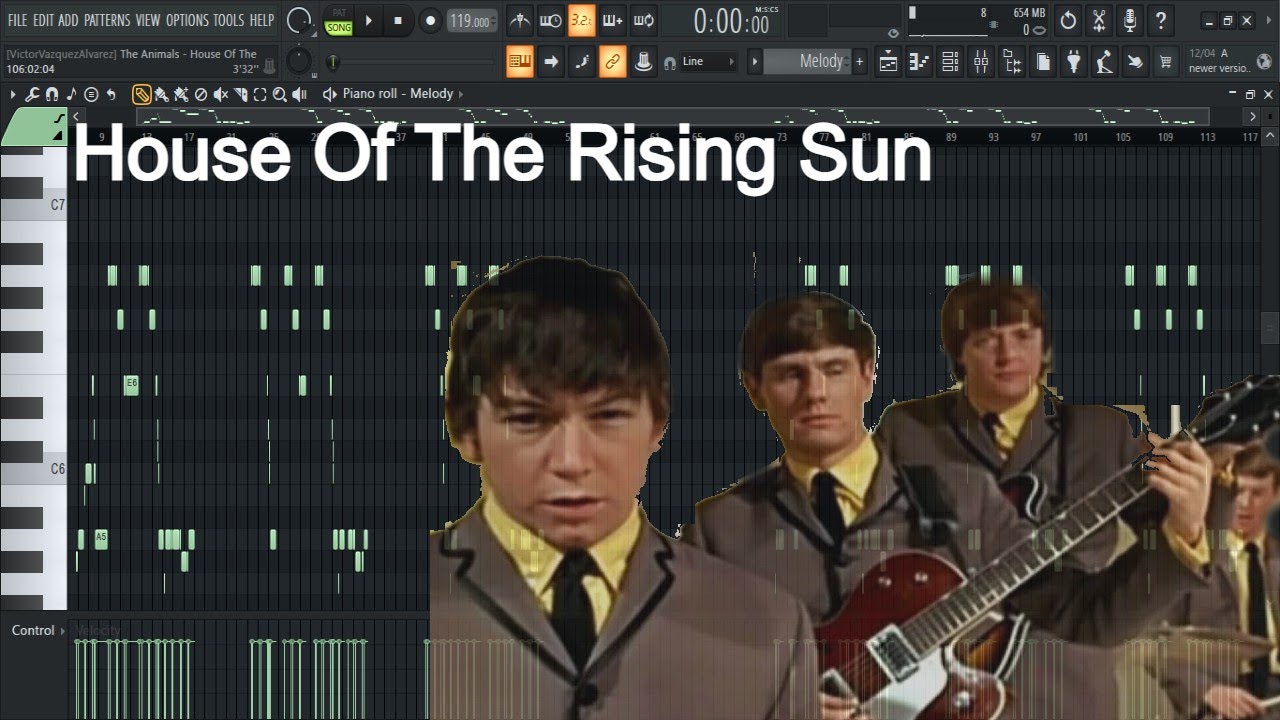Click the Melody pattern name selector
Screen dimensions: 1280x720
click(x=807, y=62)
